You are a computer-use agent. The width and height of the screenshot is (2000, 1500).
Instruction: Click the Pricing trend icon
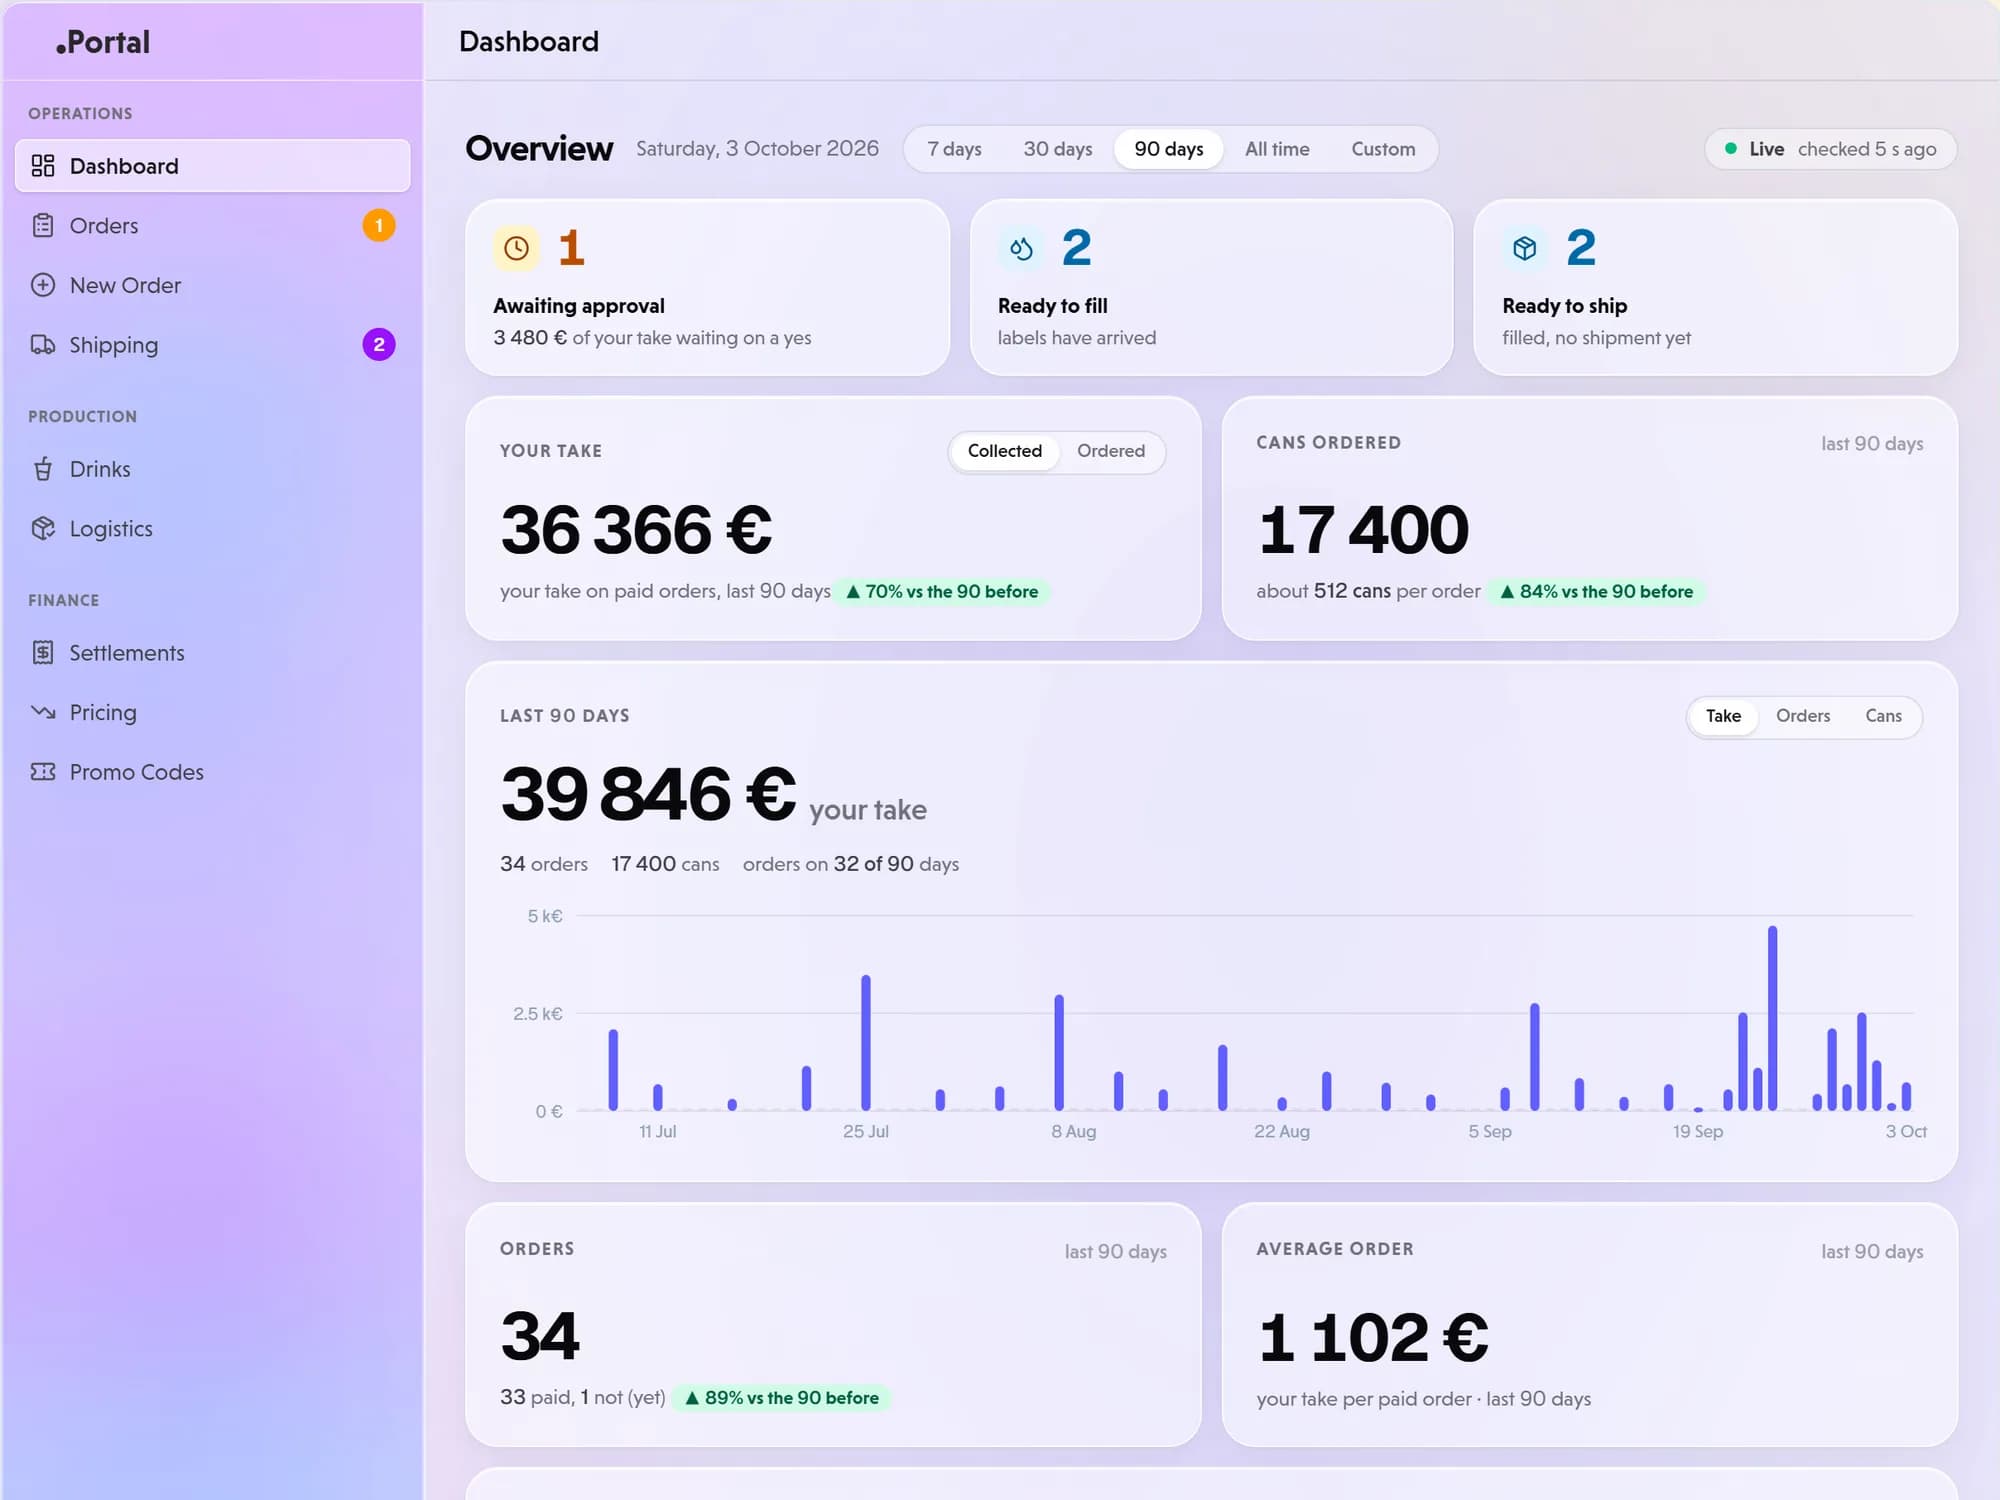tap(43, 712)
